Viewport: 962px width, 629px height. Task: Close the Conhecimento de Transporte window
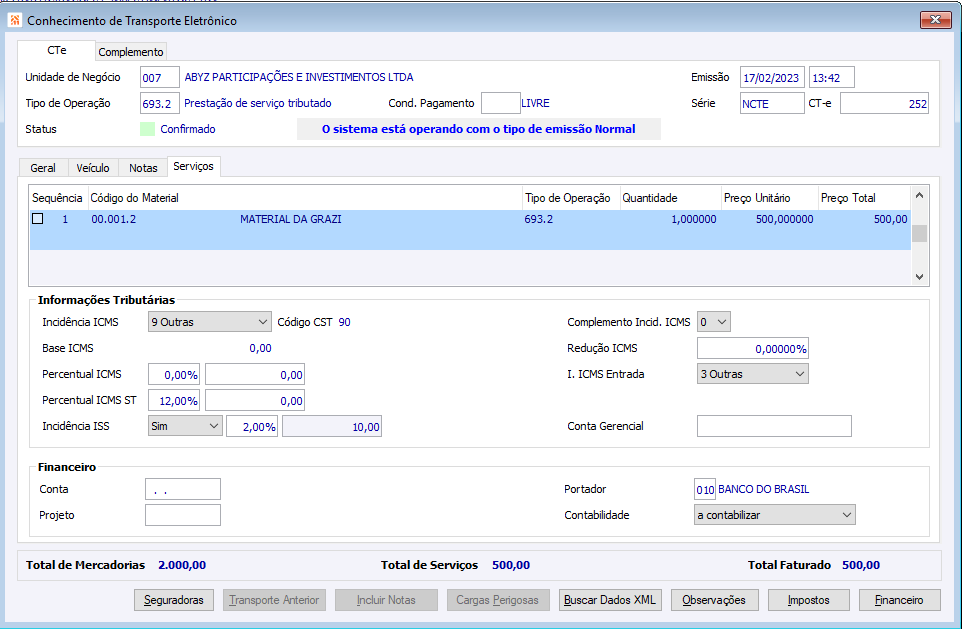(x=935, y=19)
